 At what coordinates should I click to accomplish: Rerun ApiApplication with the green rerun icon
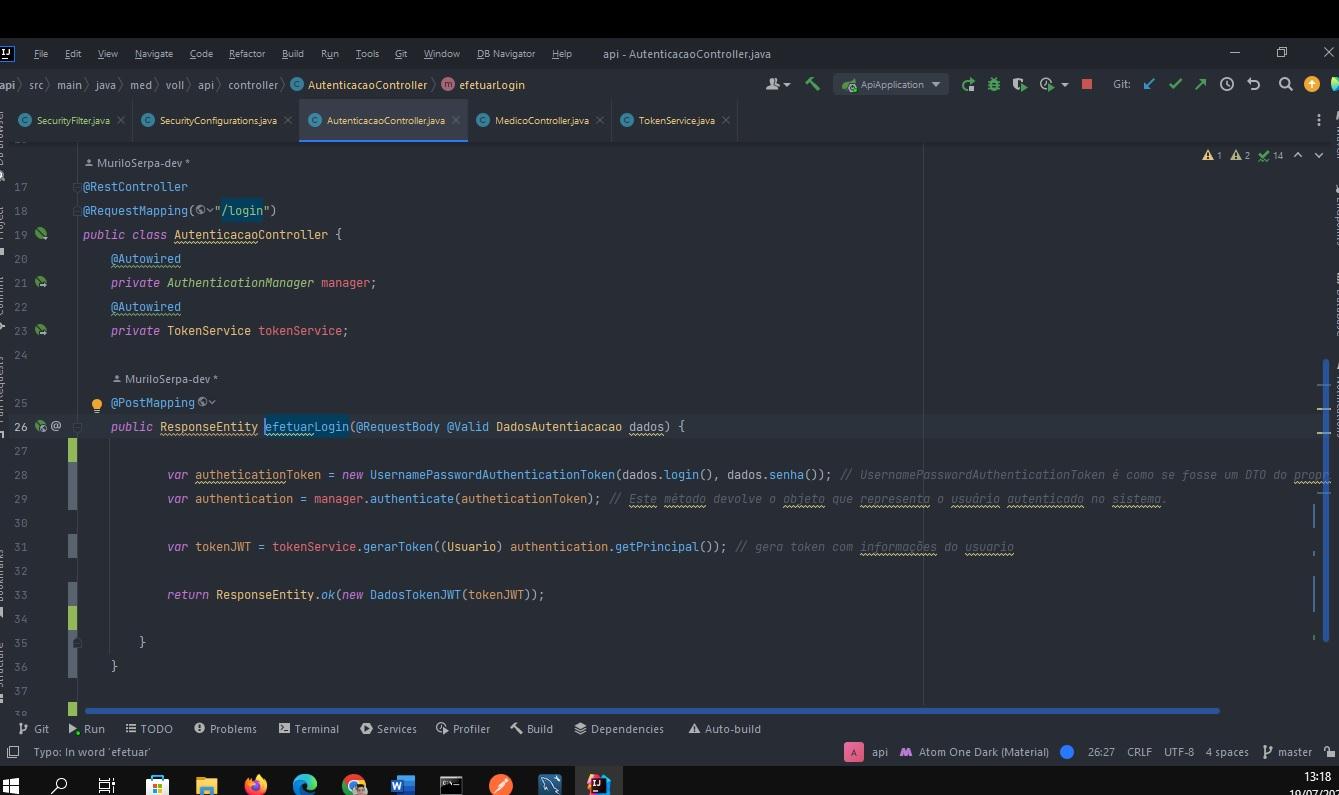coord(968,85)
